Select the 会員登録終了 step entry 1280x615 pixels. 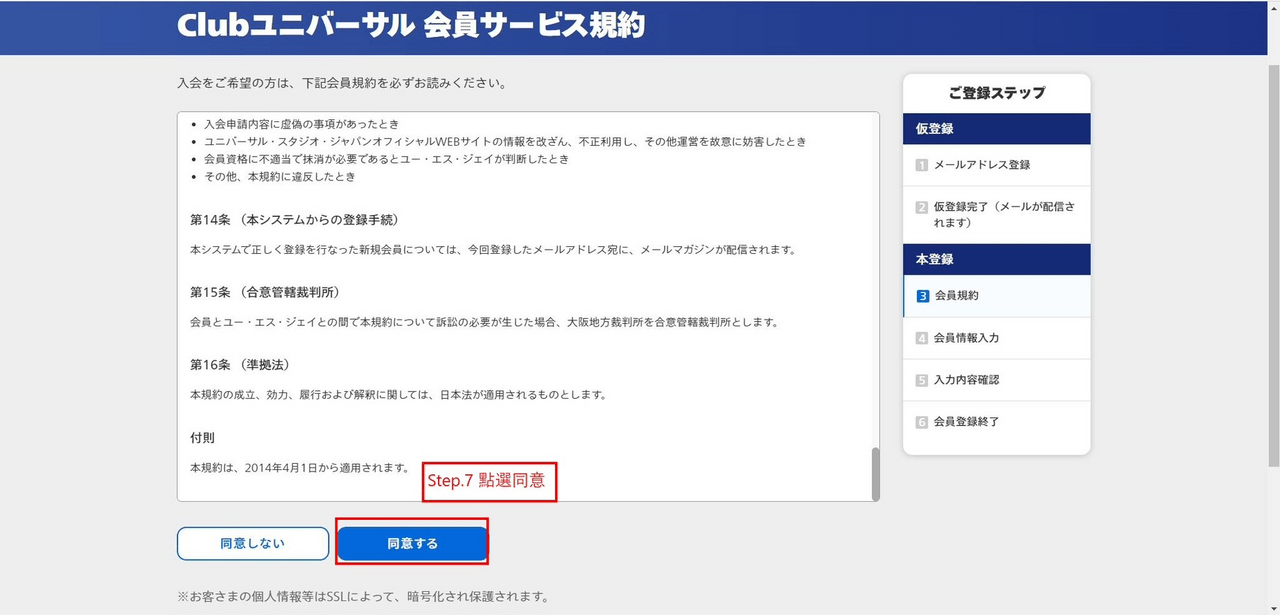pos(996,422)
